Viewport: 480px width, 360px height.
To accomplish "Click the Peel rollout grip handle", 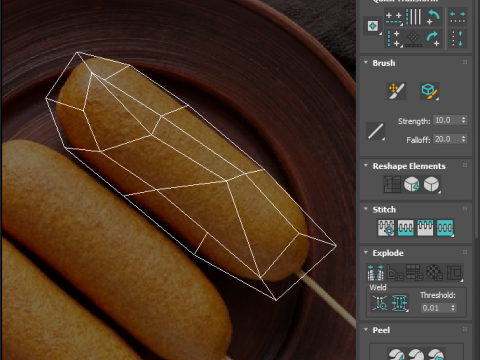I will click(465, 329).
